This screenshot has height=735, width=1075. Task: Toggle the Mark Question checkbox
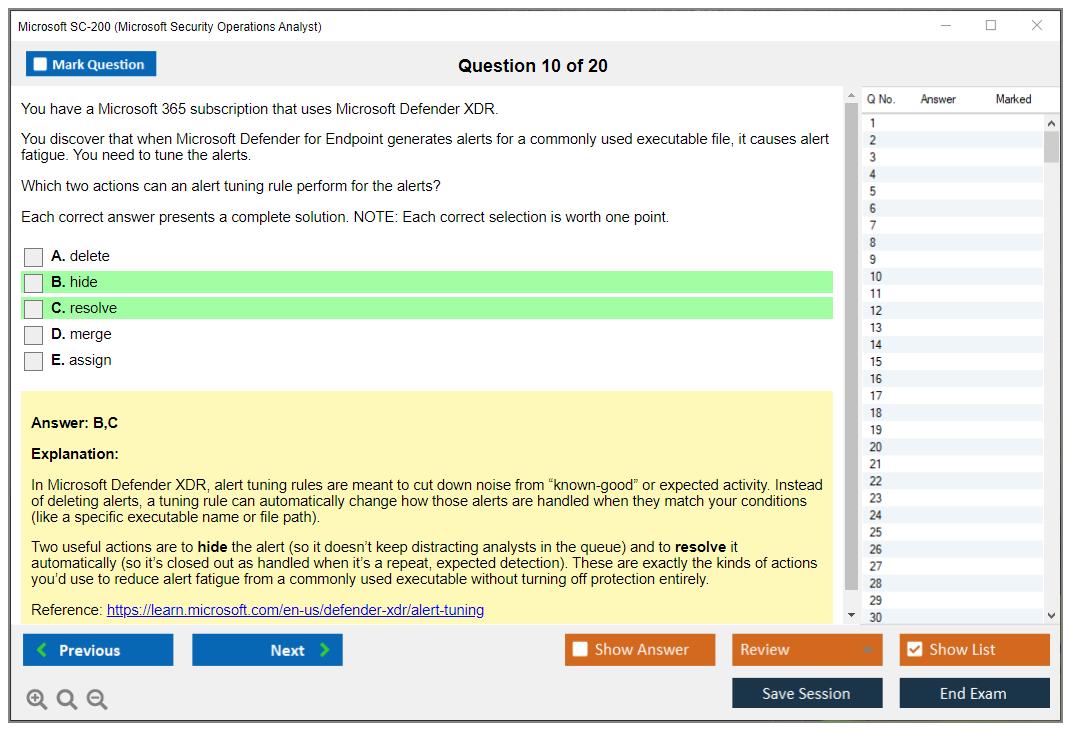40,63
